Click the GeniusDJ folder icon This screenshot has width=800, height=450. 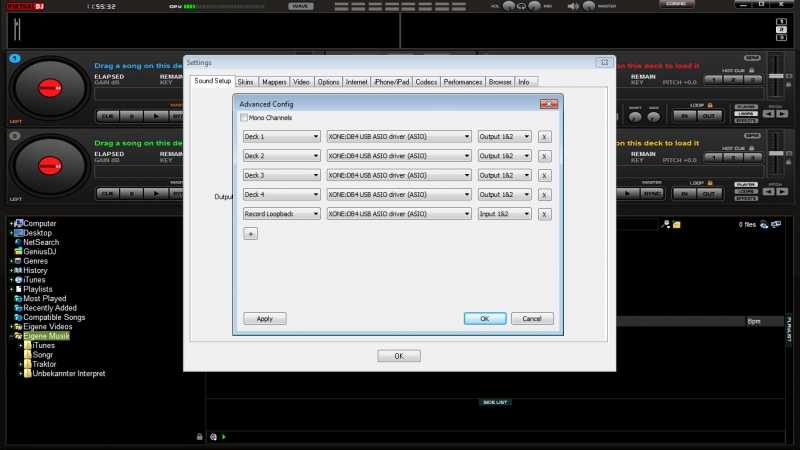[18, 251]
